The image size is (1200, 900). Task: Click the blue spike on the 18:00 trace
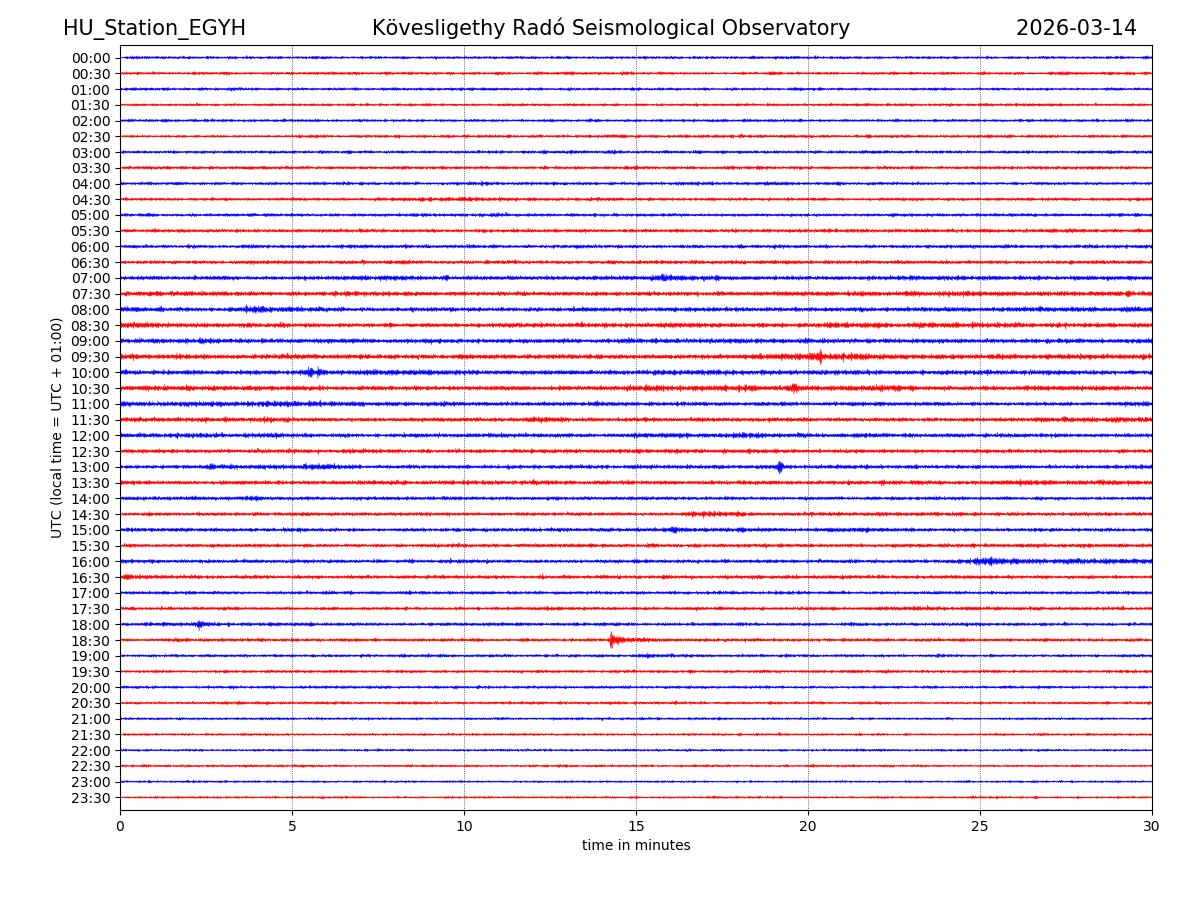click(199, 624)
